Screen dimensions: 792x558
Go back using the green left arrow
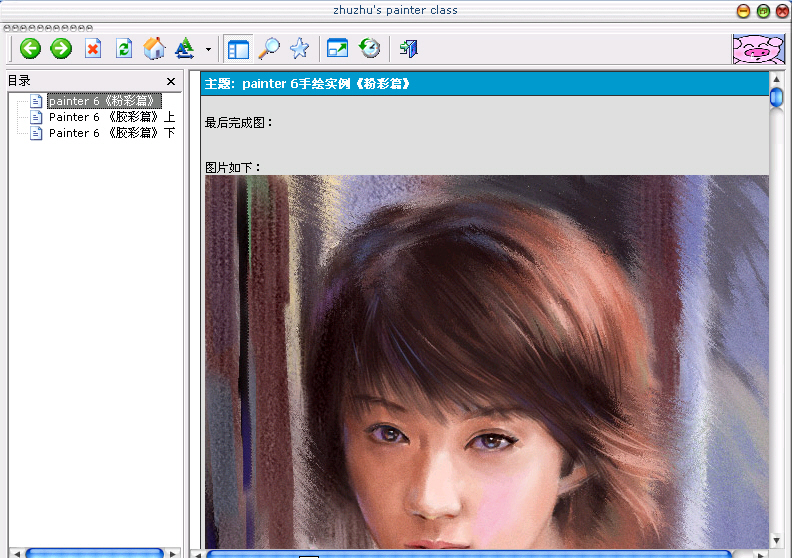click(x=30, y=48)
